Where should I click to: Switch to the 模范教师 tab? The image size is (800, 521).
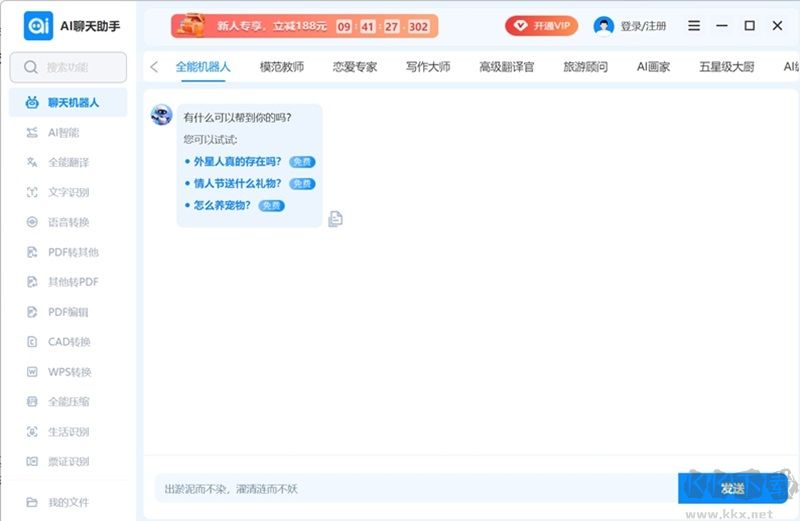coord(282,67)
